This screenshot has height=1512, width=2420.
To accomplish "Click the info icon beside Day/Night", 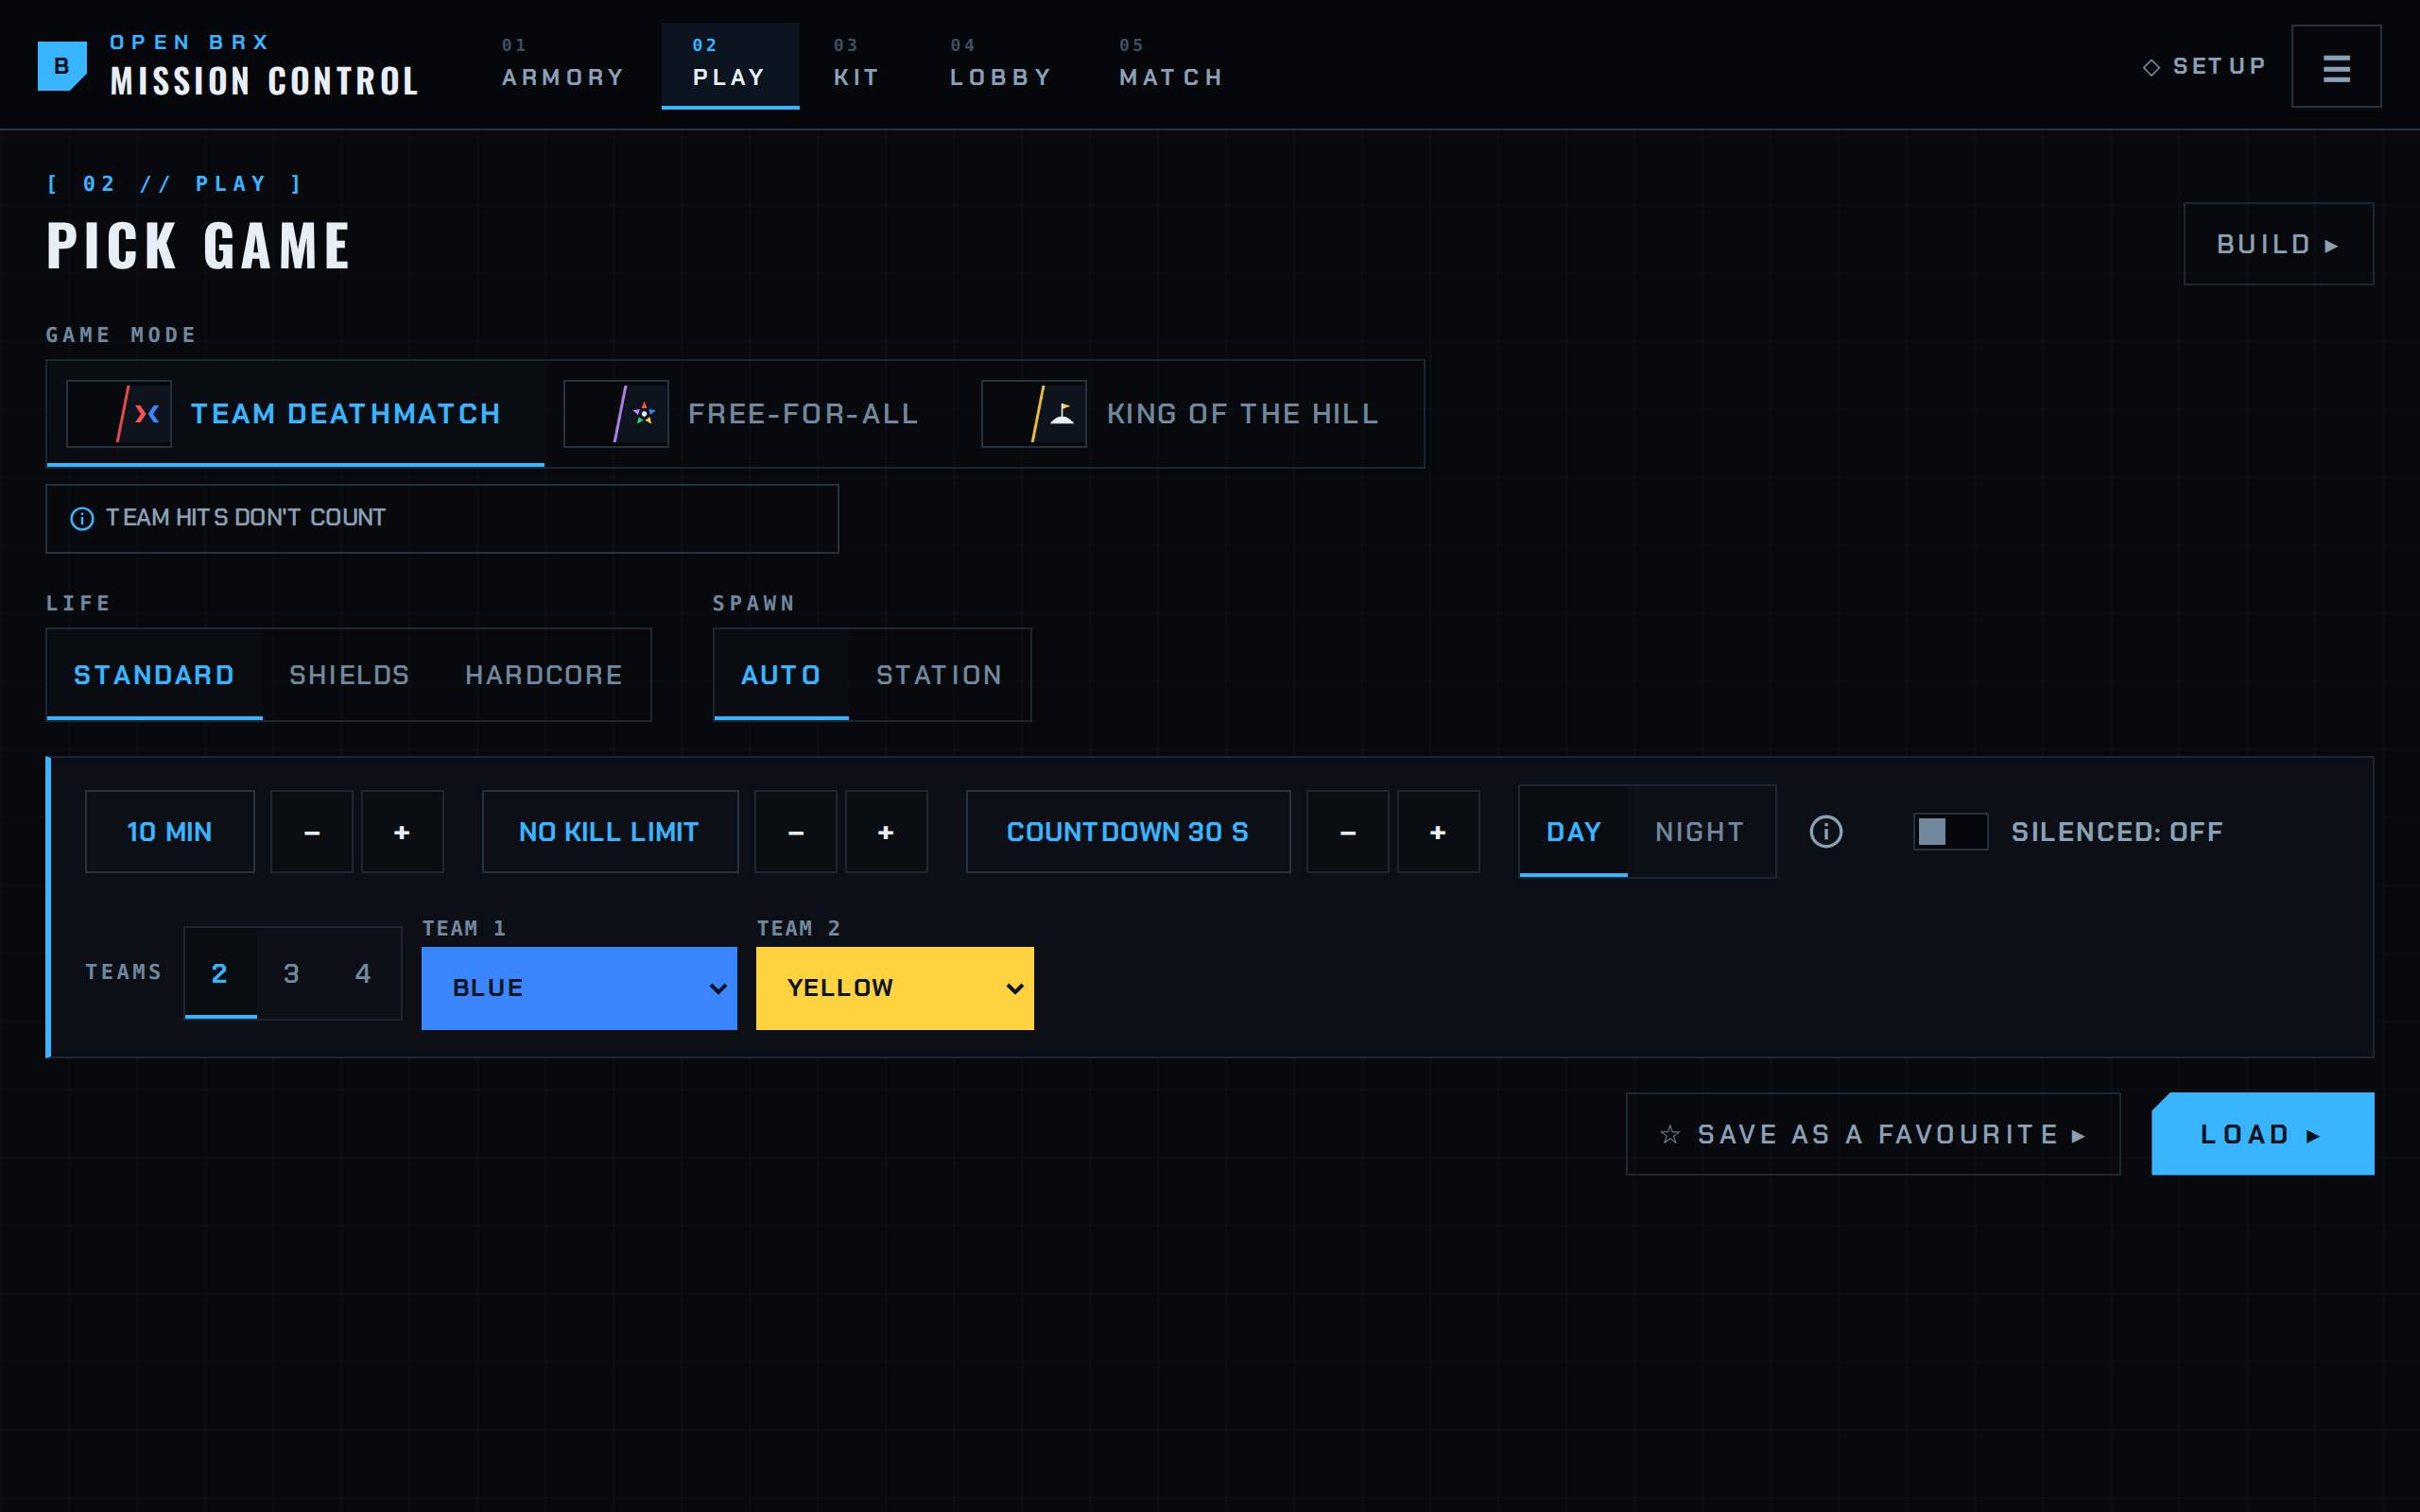I will click(x=1826, y=832).
